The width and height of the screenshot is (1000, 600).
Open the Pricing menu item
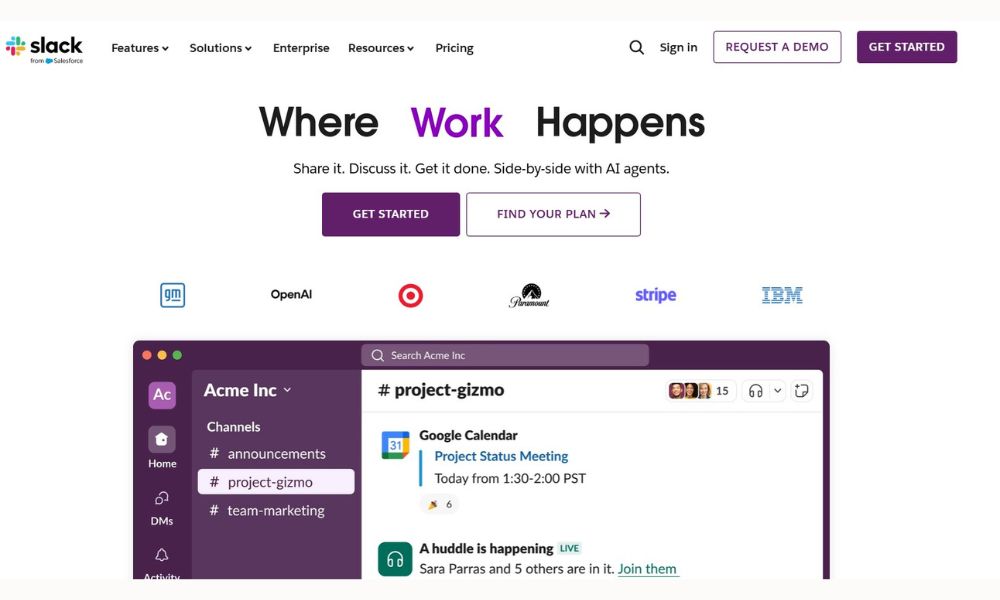(x=454, y=48)
